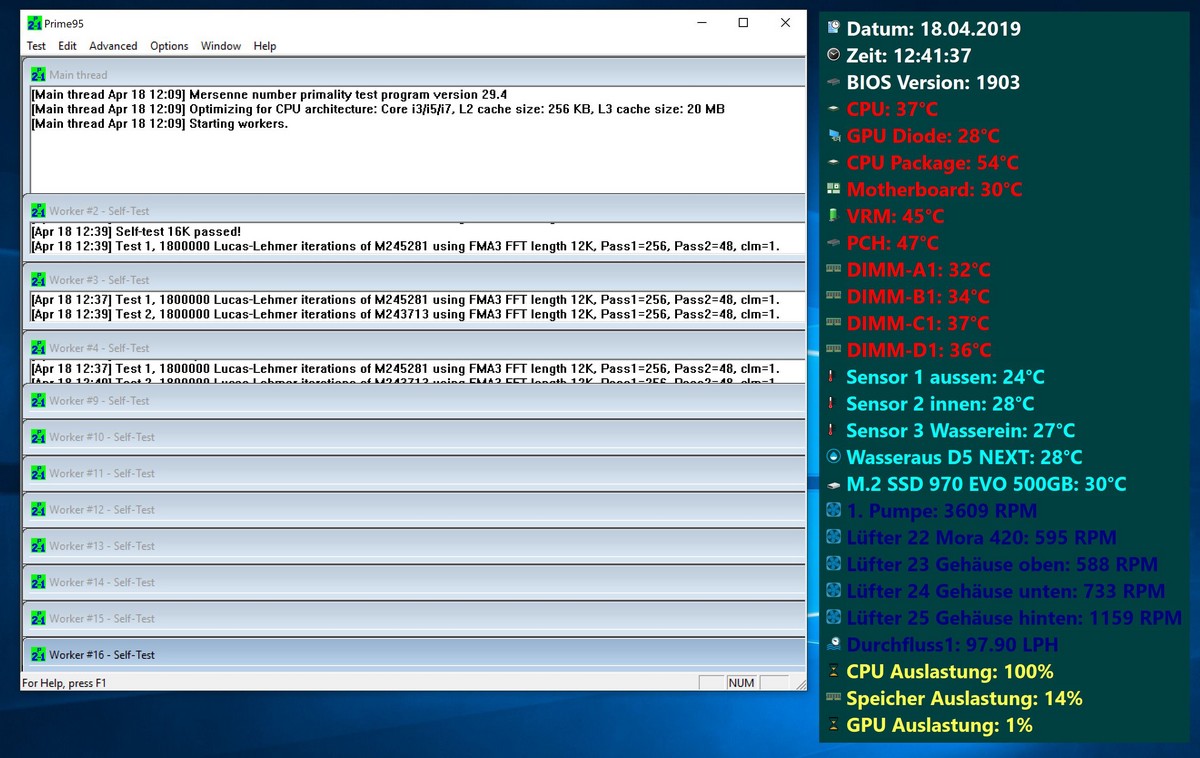
Task: Click the Lüfter 24 Gehäuse unten reading
Action: click(1005, 591)
